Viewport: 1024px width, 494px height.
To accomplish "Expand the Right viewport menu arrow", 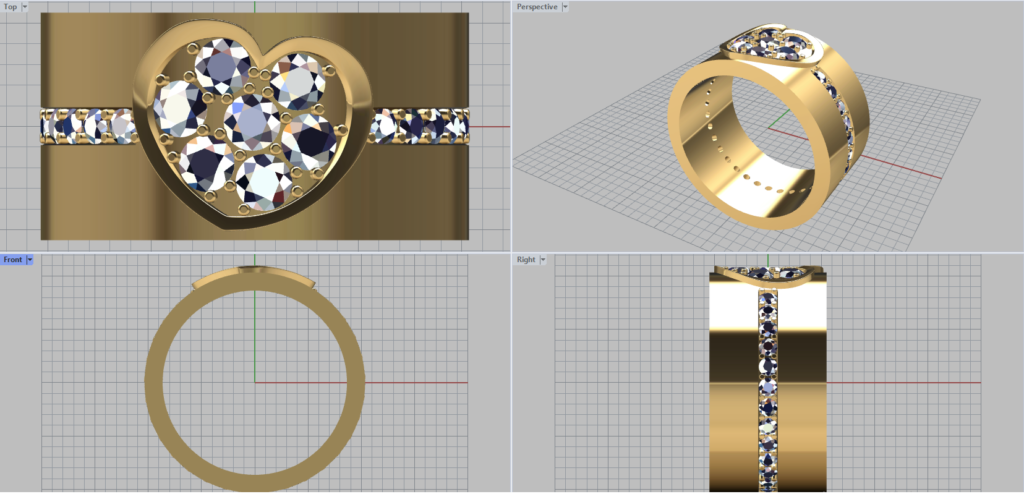I will point(543,260).
